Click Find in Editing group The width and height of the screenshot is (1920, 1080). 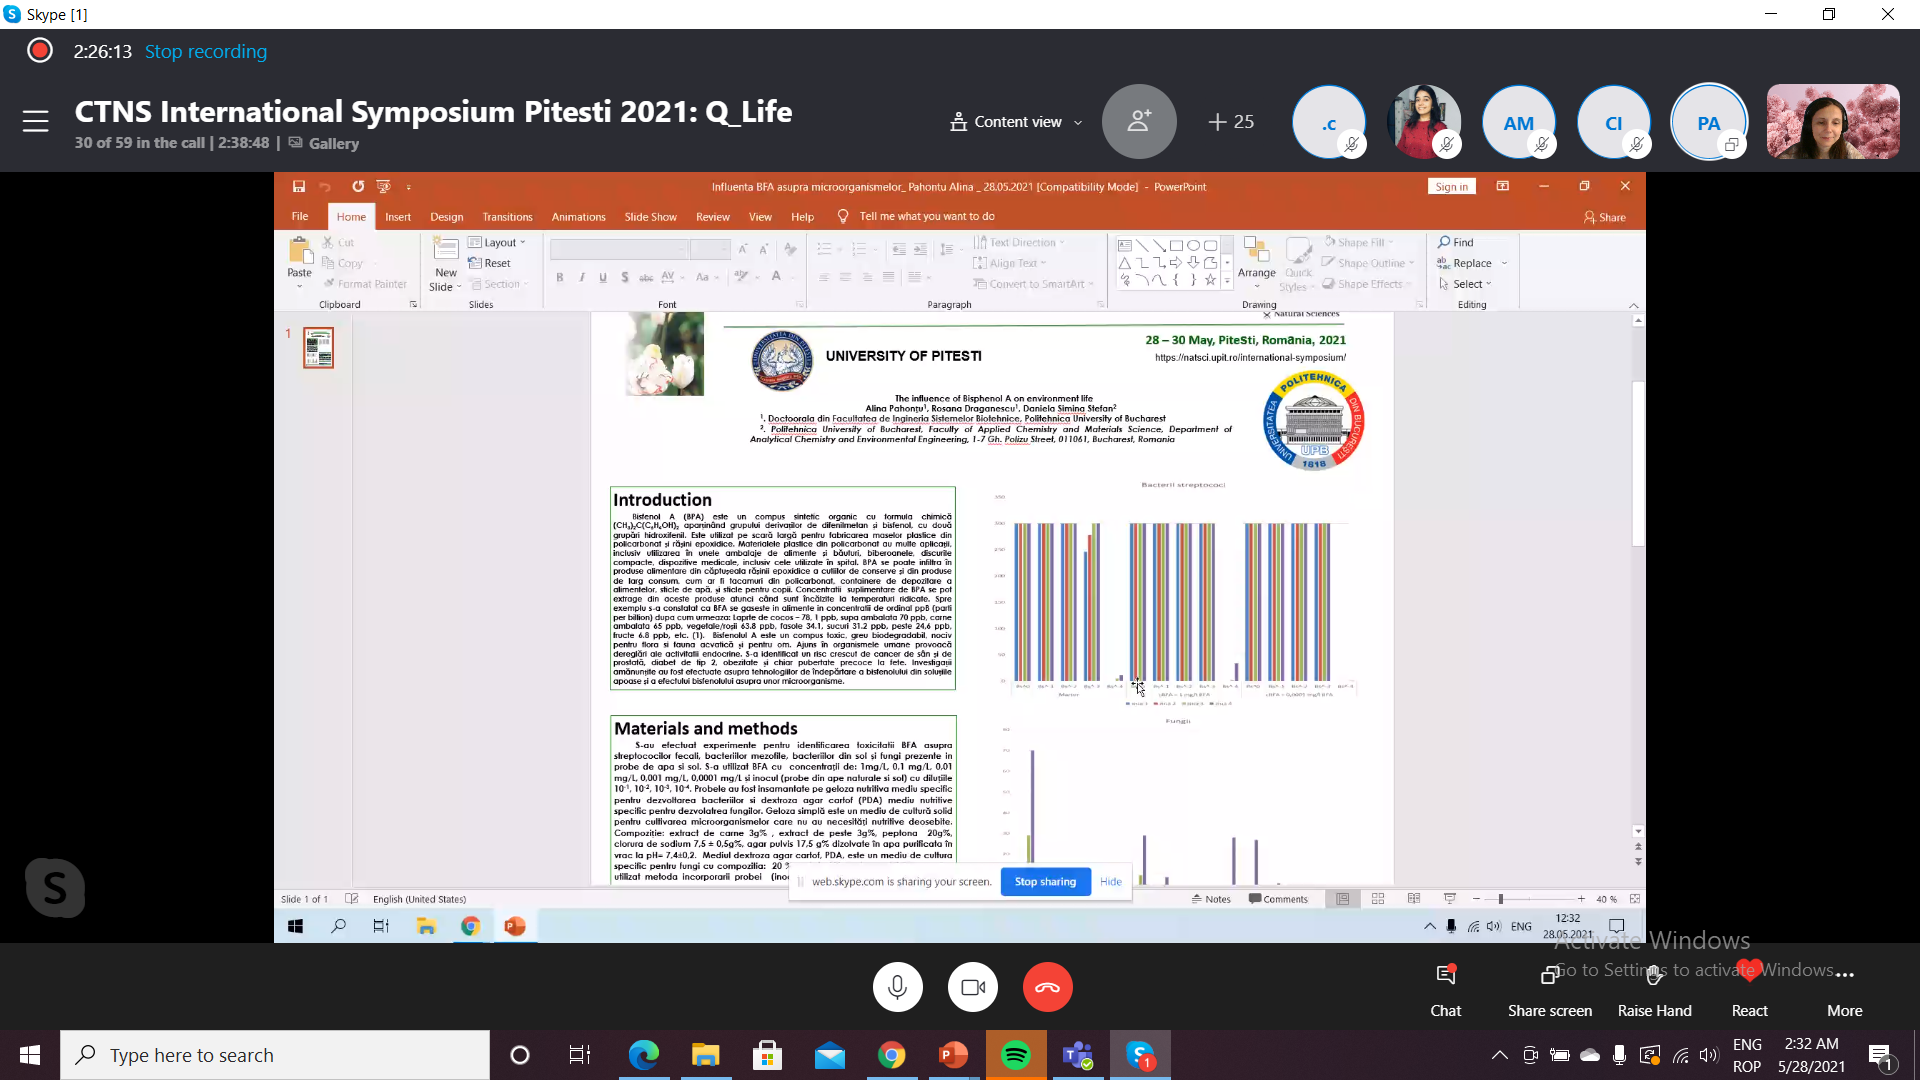pyautogui.click(x=1456, y=242)
